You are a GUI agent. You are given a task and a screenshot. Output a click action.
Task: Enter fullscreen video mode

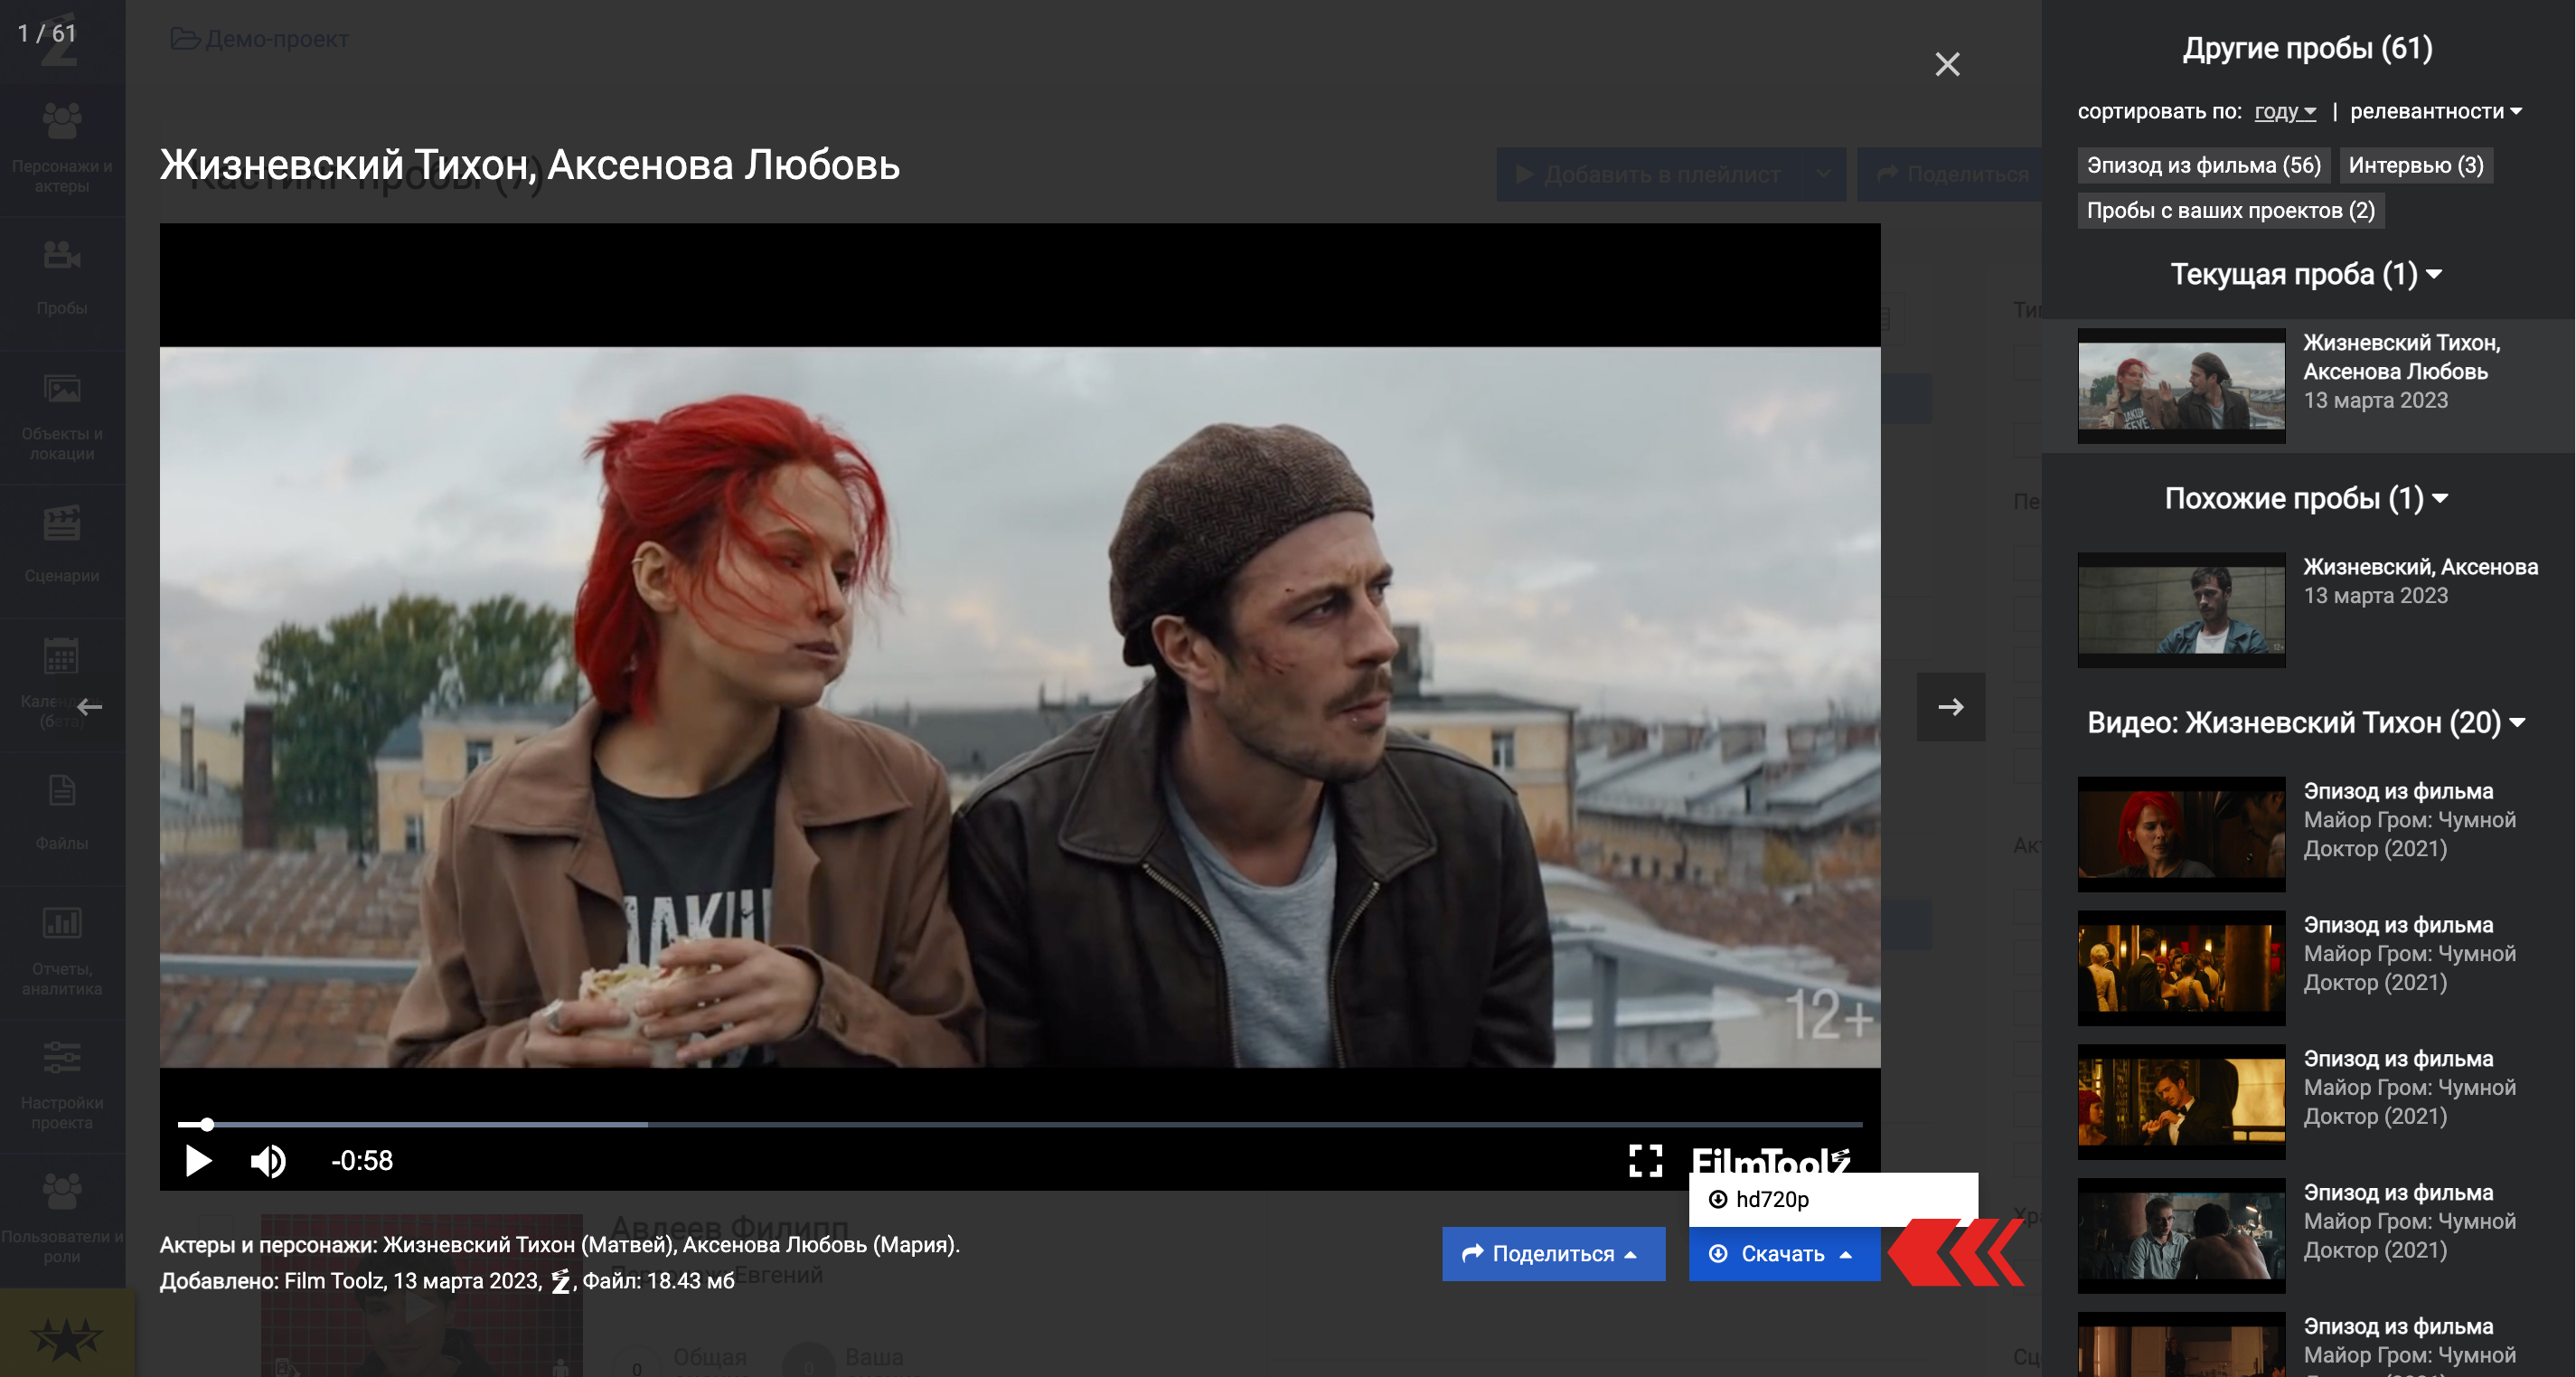[1645, 1161]
